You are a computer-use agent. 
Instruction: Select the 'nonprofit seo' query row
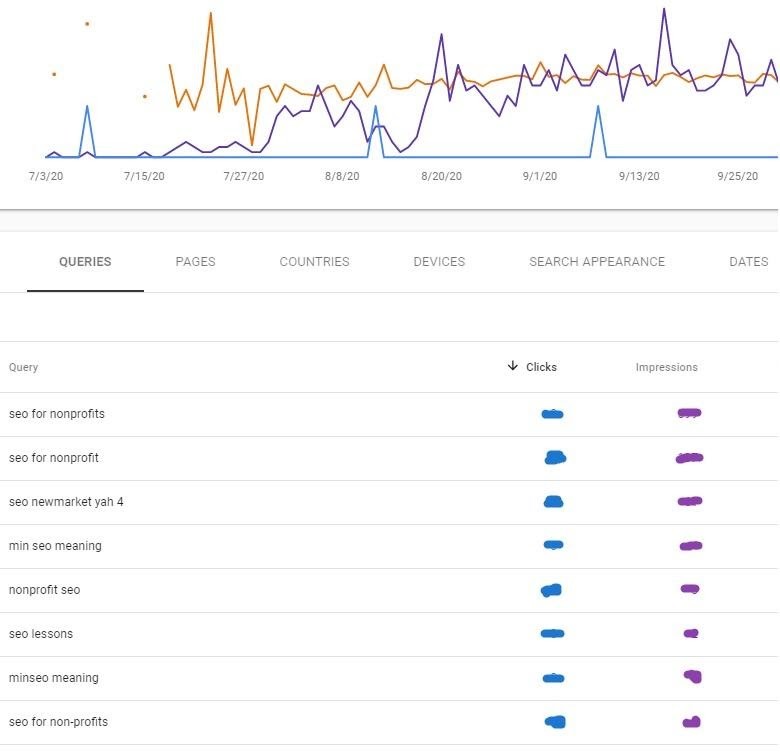44,590
